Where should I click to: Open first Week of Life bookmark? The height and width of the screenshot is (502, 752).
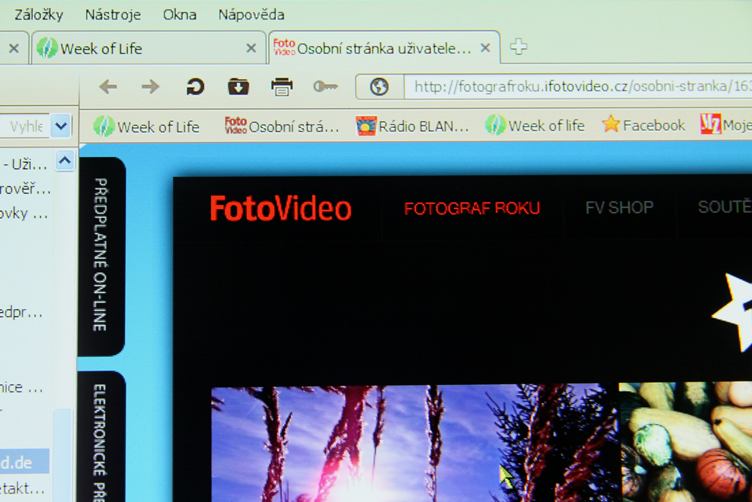[x=146, y=127]
